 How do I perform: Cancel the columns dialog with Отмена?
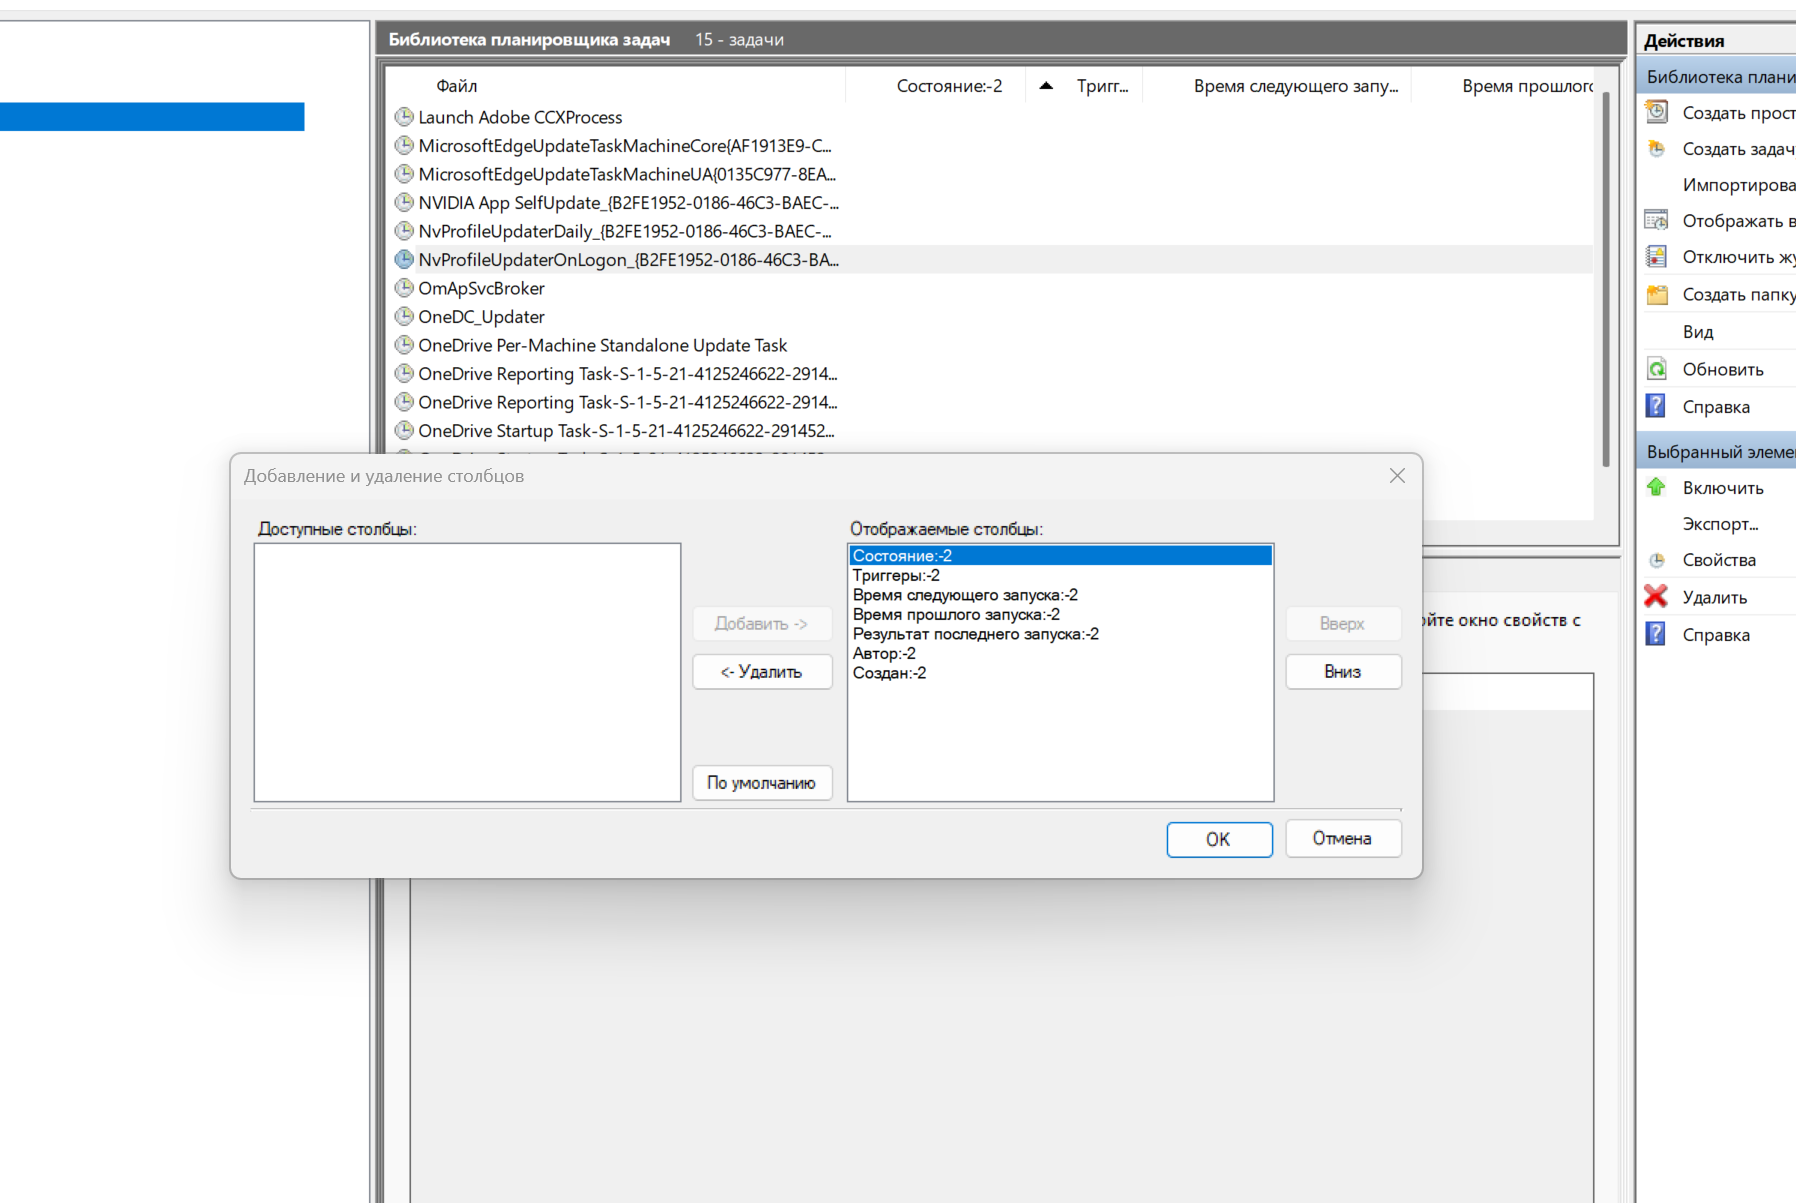coord(1342,838)
